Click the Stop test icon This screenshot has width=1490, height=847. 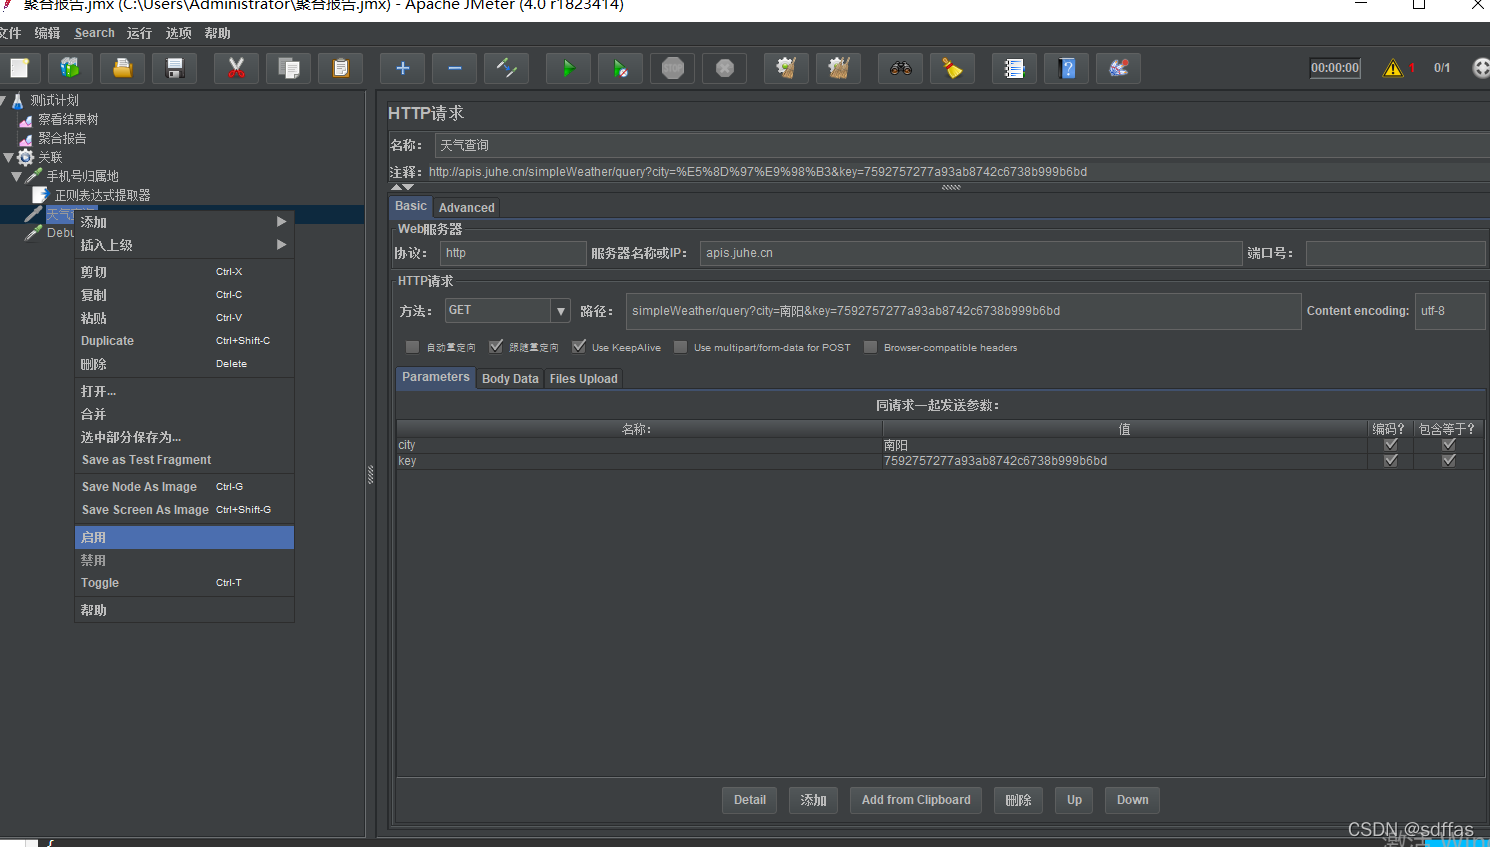(x=672, y=68)
